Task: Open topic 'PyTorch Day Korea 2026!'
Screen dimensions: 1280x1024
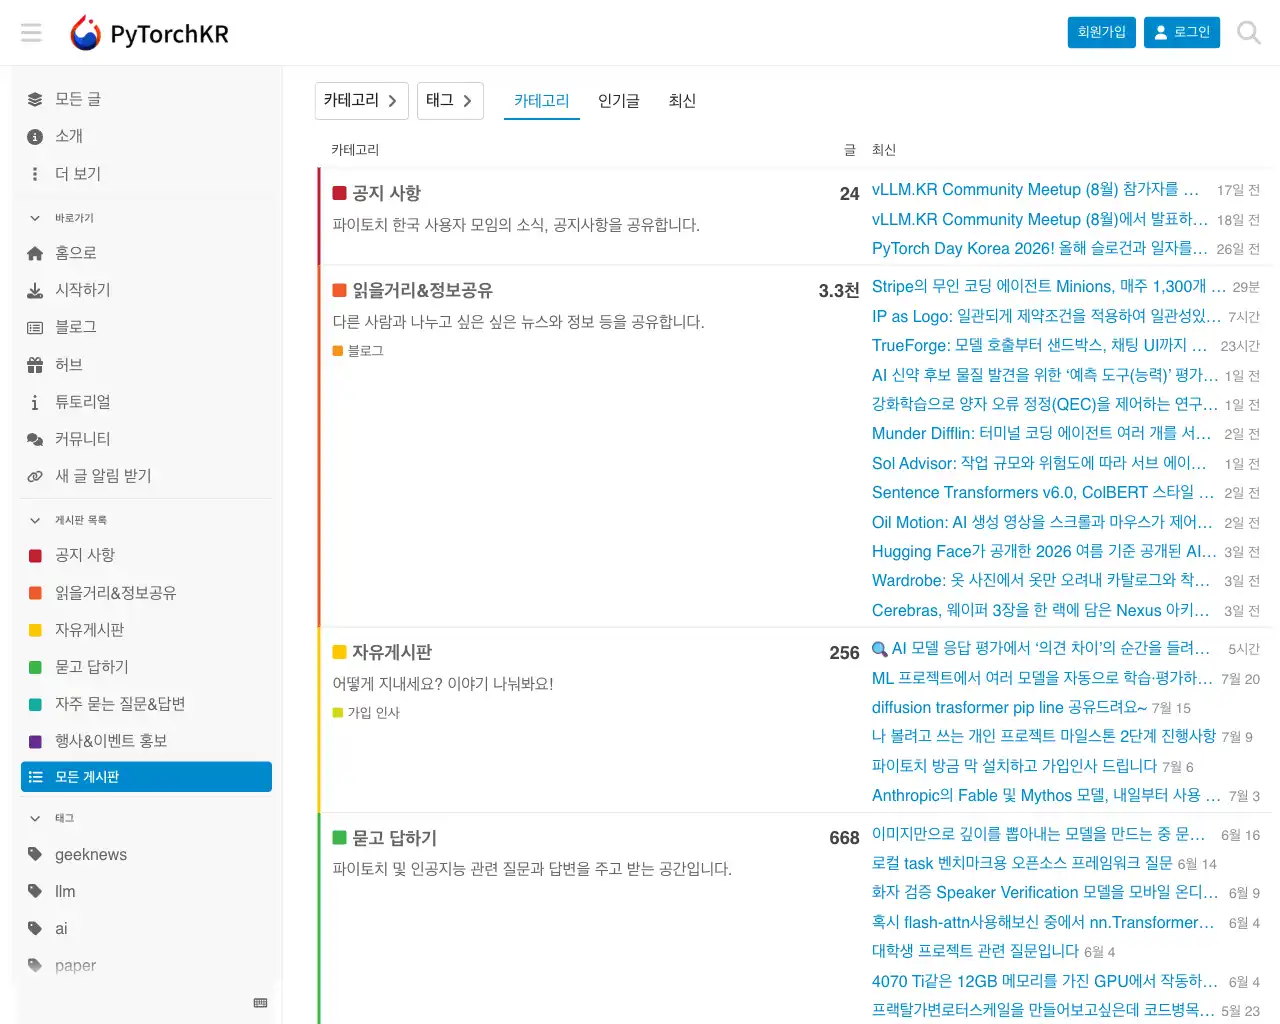Action: 1040,248
